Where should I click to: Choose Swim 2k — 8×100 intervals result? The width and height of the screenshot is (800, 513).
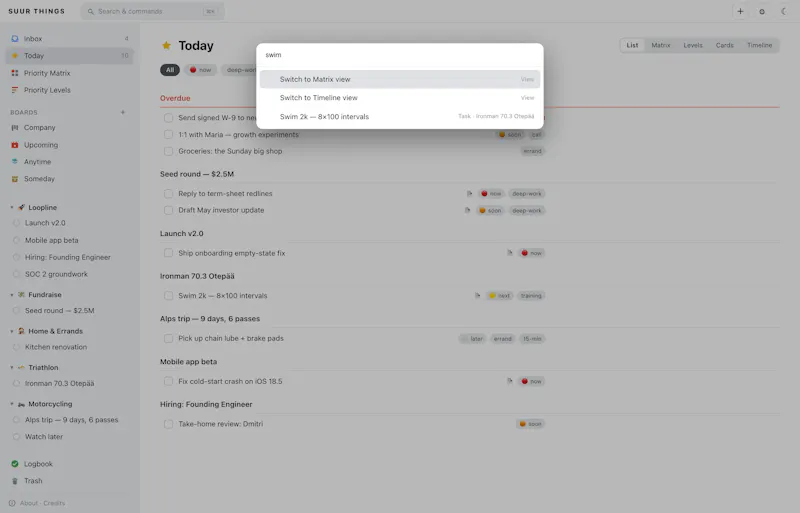click(x=399, y=116)
